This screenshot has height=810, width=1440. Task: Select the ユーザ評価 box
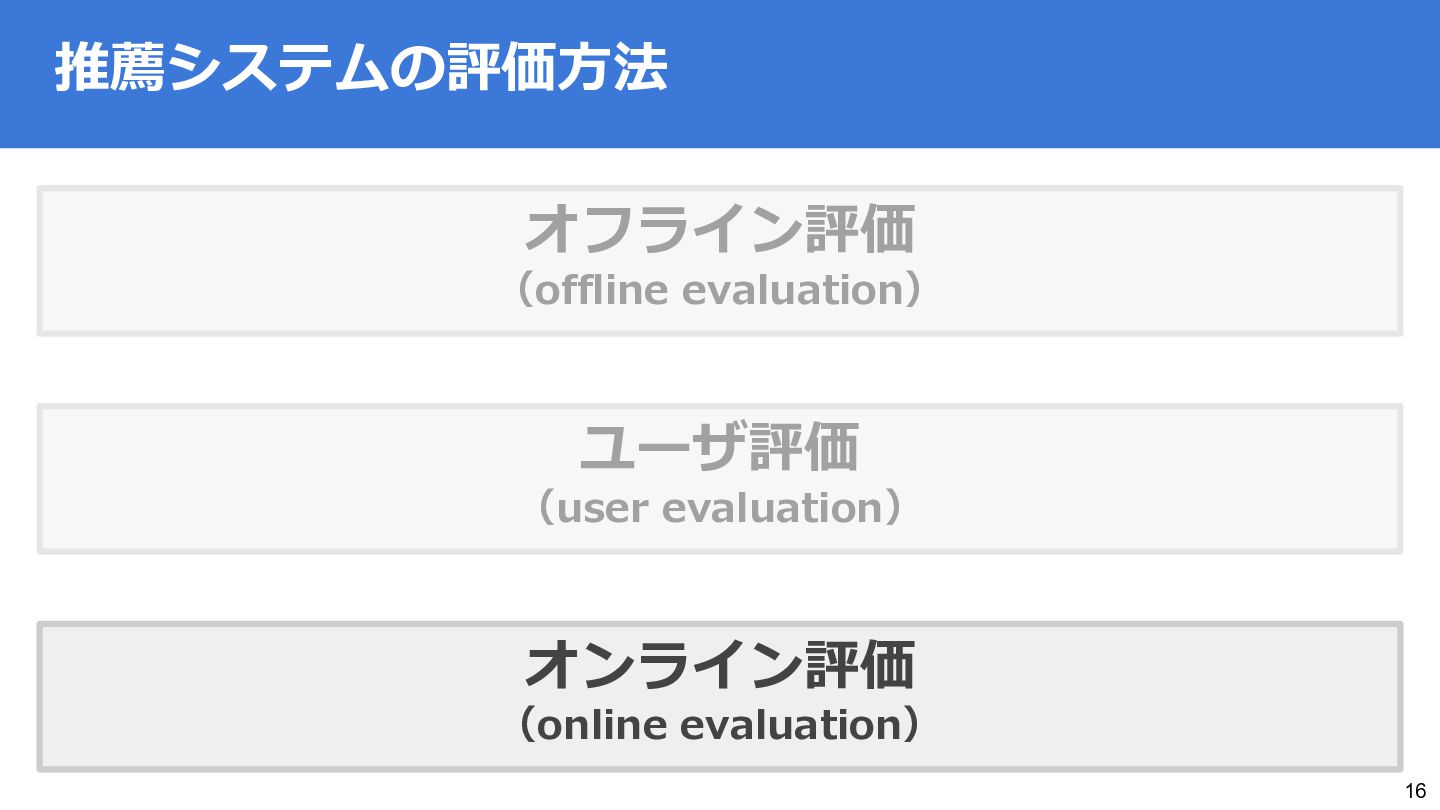click(1150, 478)
